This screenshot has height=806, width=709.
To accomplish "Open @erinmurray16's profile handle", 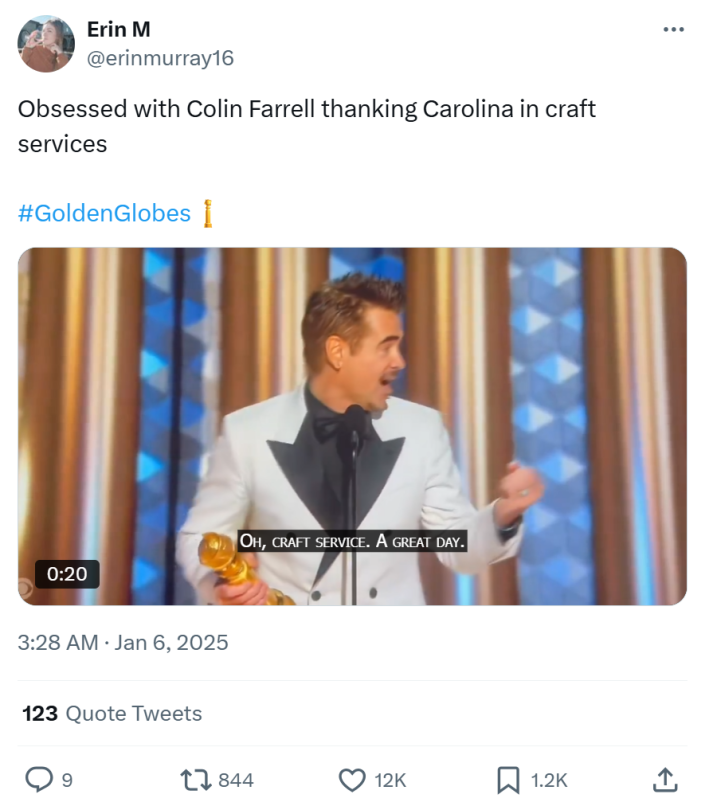I will 161,58.
